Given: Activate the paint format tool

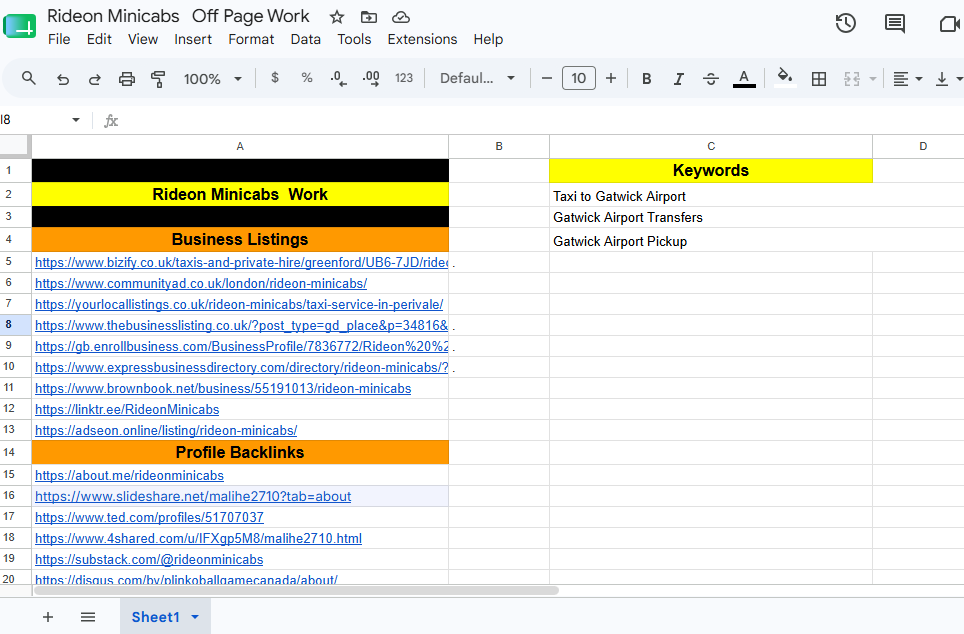Looking at the screenshot, I should (158, 79).
